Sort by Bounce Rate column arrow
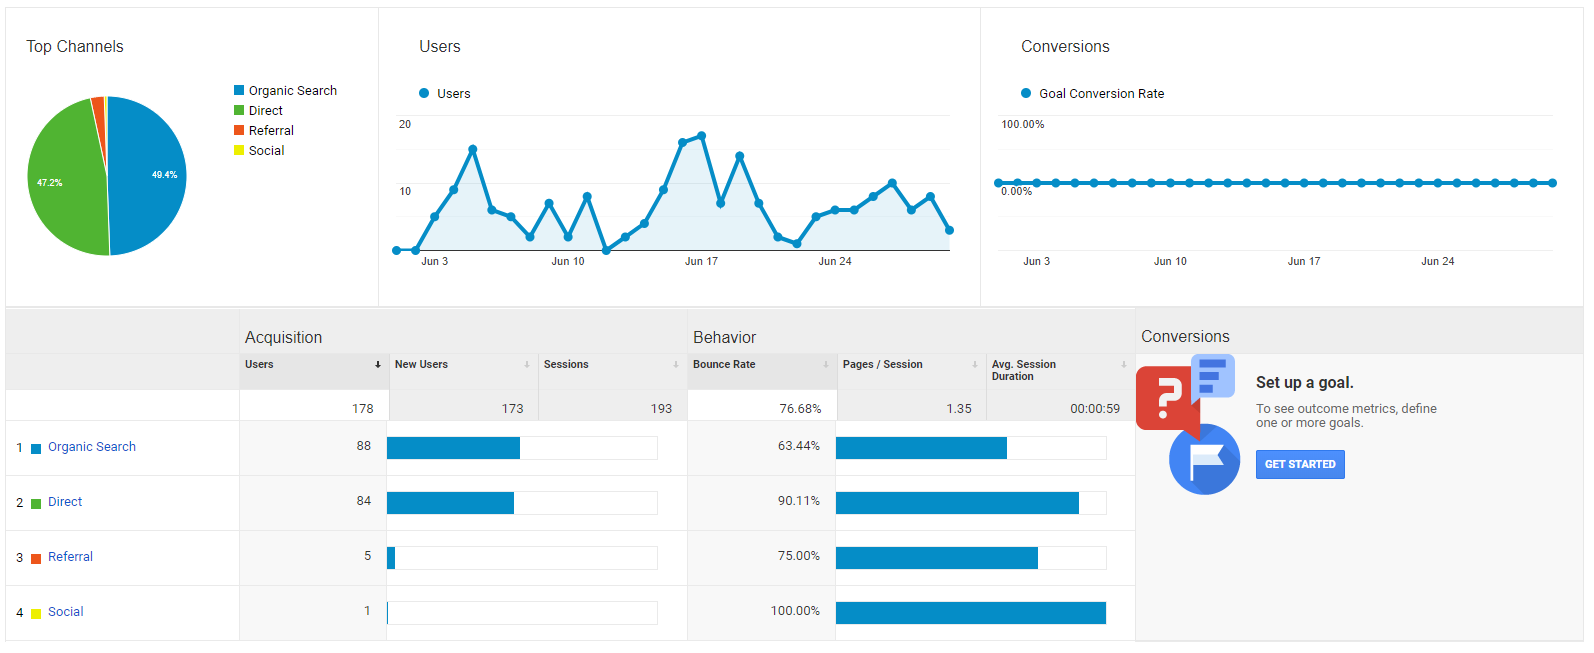The width and height of the screenshot is (1594, 653). 826,365
